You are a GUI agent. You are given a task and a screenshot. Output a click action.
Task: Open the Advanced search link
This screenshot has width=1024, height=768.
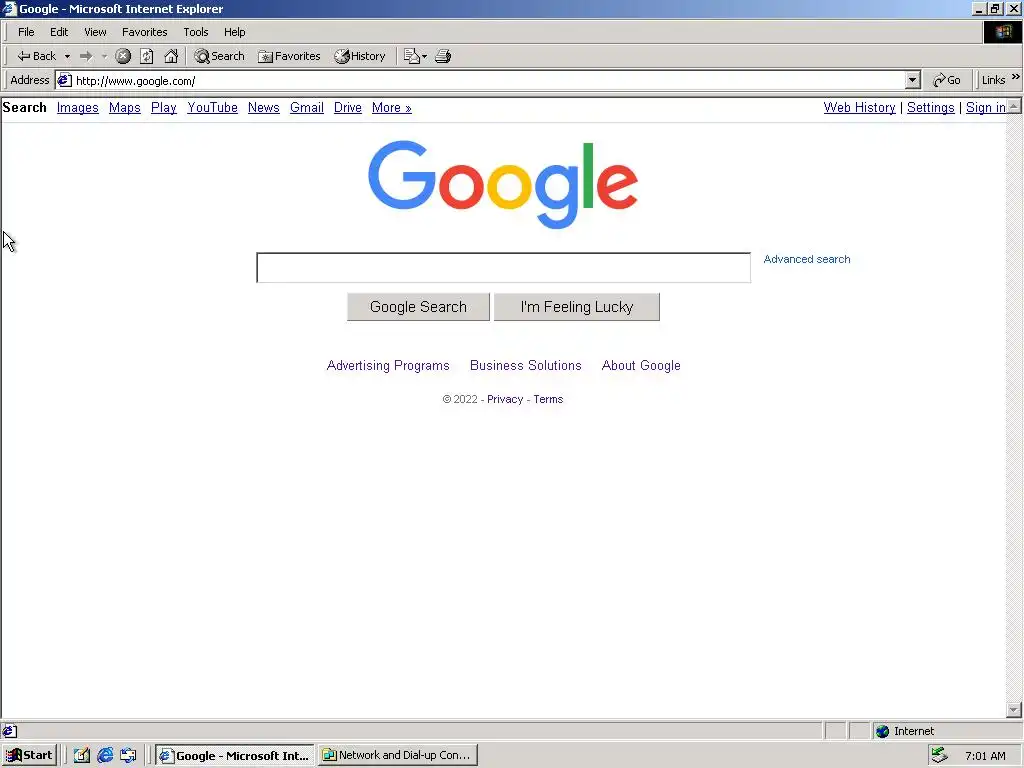click(x=807, y=259)
